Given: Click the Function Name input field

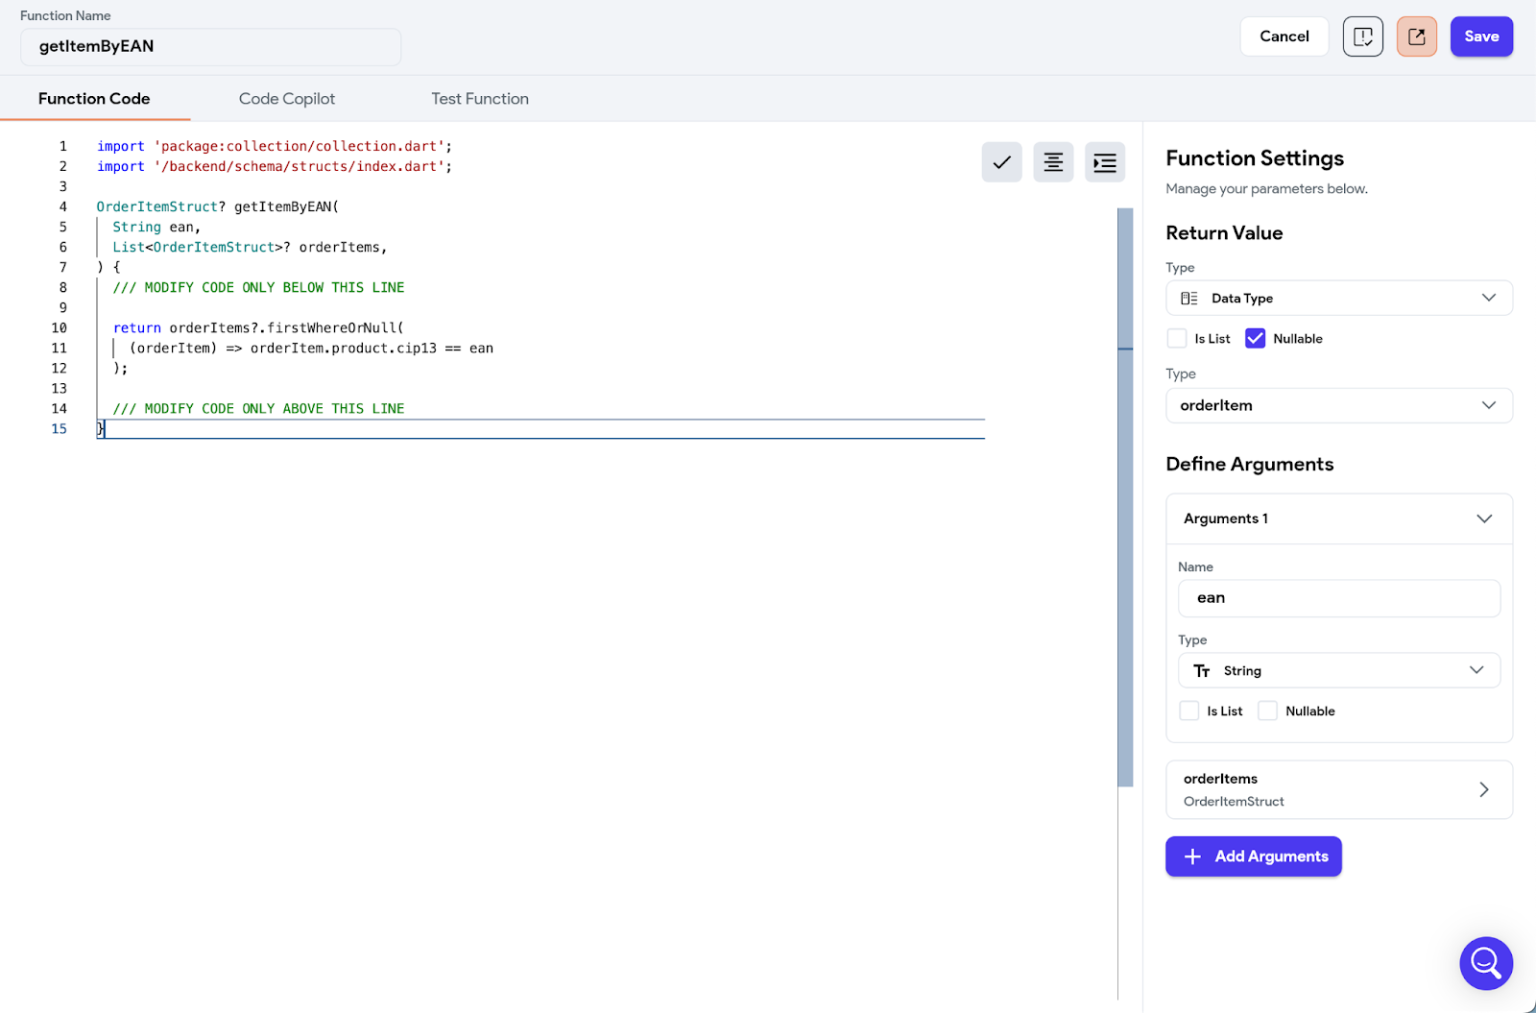Looking at the screenshot, I should coord(210,46).
